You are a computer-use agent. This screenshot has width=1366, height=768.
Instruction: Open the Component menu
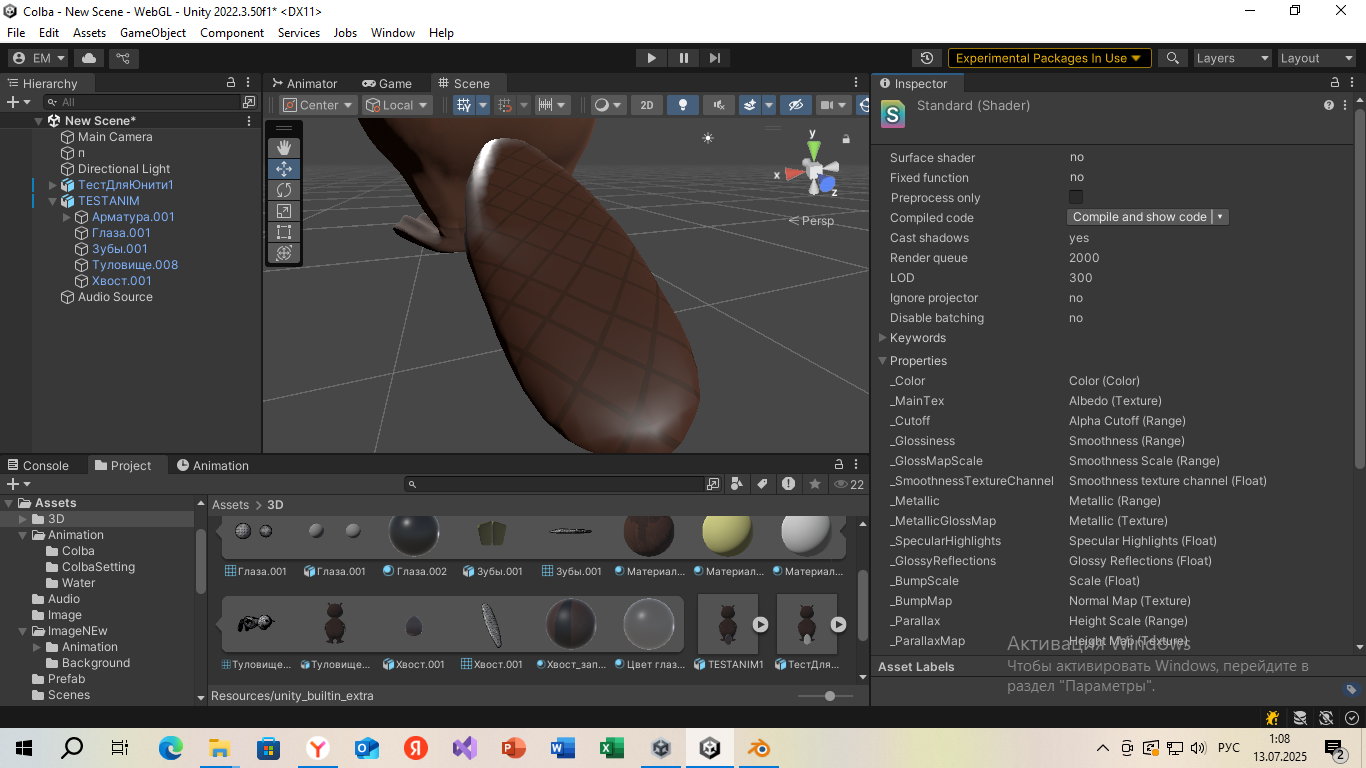coord(232,33)
